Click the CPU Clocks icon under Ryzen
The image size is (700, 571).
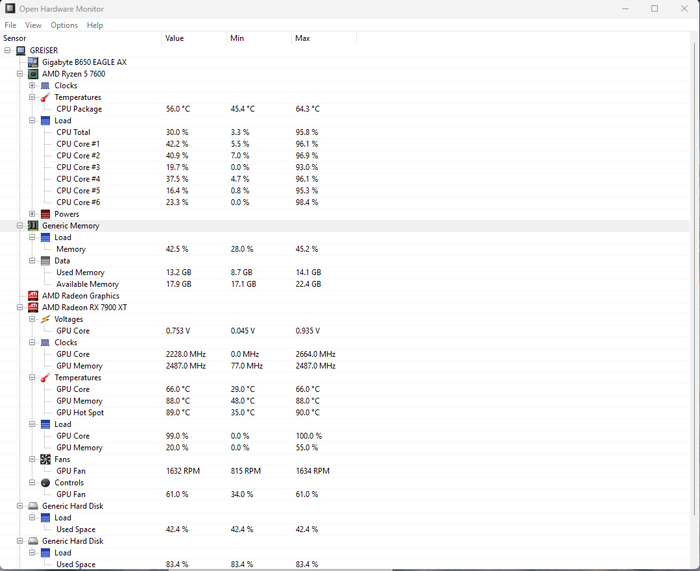pyautogui.click(x=45, y=85)
